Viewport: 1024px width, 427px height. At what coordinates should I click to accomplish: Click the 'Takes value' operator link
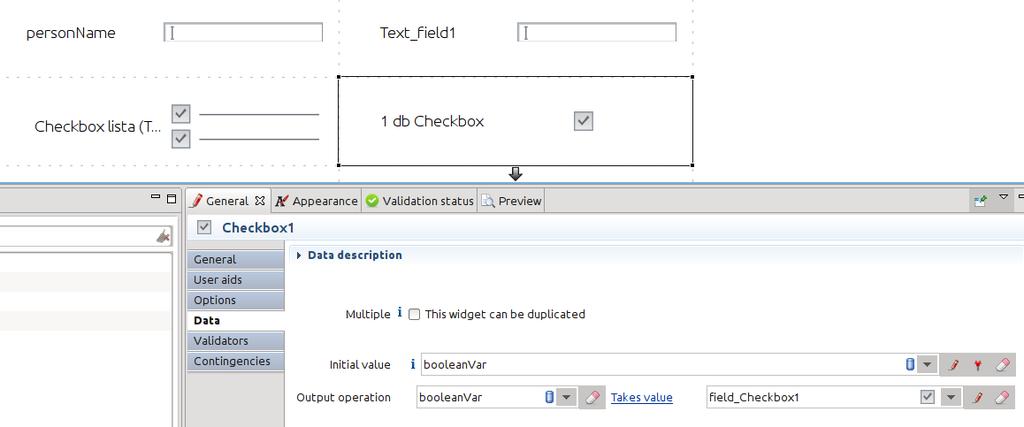[641, 398]
